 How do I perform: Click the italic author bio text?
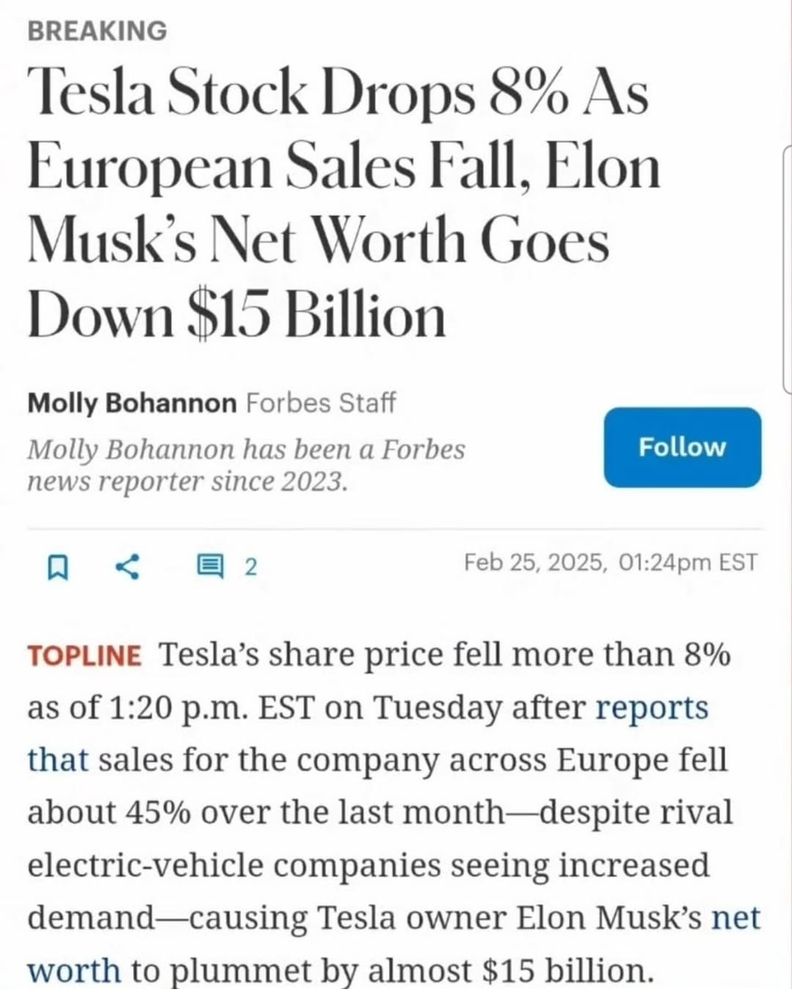click(x=246, y=465)
